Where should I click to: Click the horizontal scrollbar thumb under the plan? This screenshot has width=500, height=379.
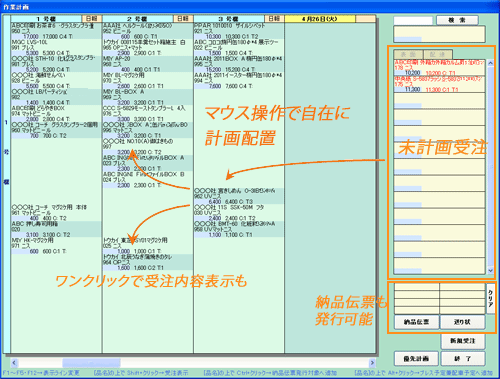[x=91, y=362]
